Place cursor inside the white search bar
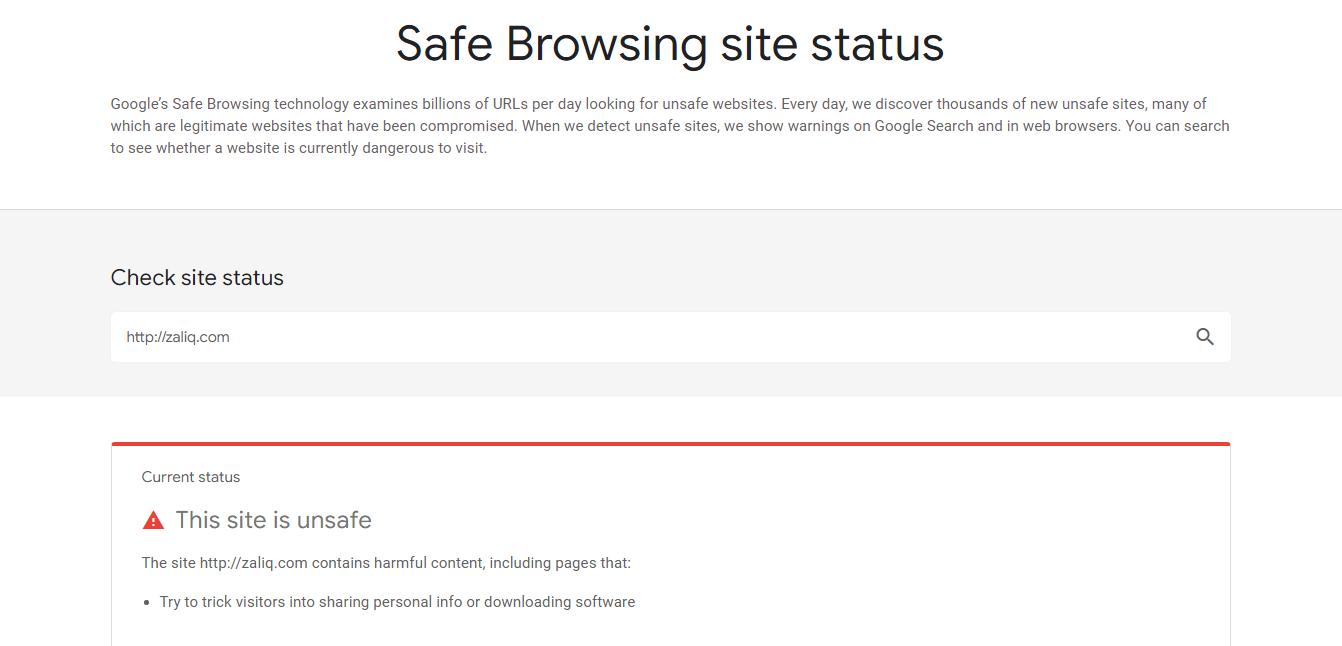The image size is (1342, 646). pyautogui.click(x=500, y=337)
